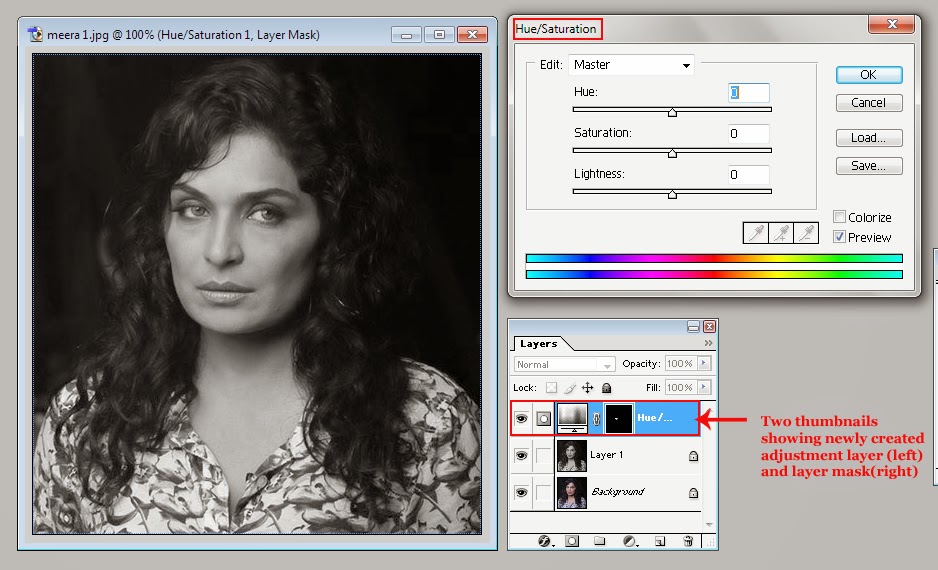Click the 'Background' layer name
The image size is (938, 570).
pos(617,492)
